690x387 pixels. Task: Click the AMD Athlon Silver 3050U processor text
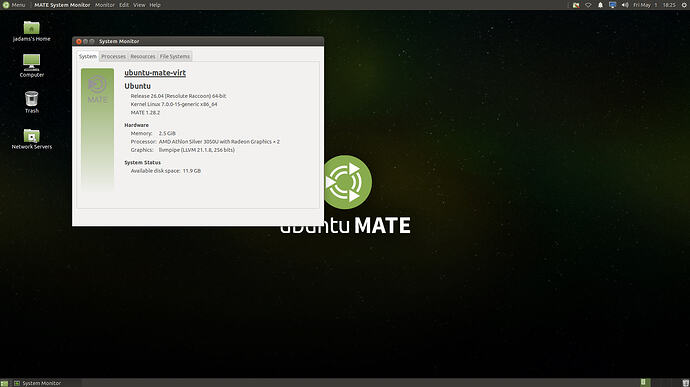click(219, 142)
